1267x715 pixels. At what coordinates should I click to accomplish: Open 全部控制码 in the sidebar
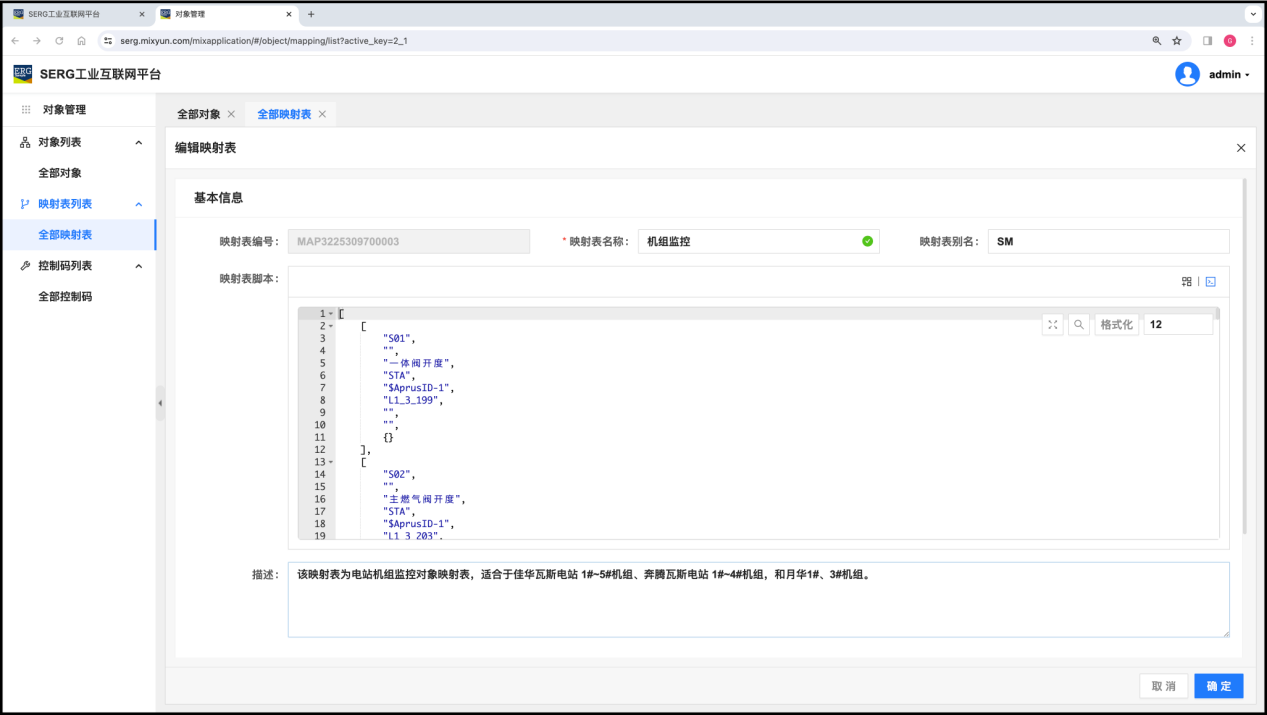point(65,297)
